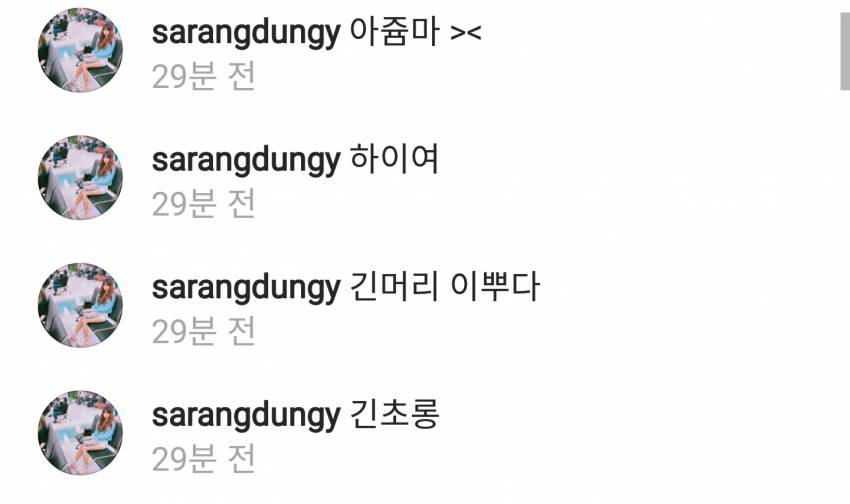This screenshot has height=504, width=850.
Task: Select the 하이여 comment text
Action: tap(394, 159)
